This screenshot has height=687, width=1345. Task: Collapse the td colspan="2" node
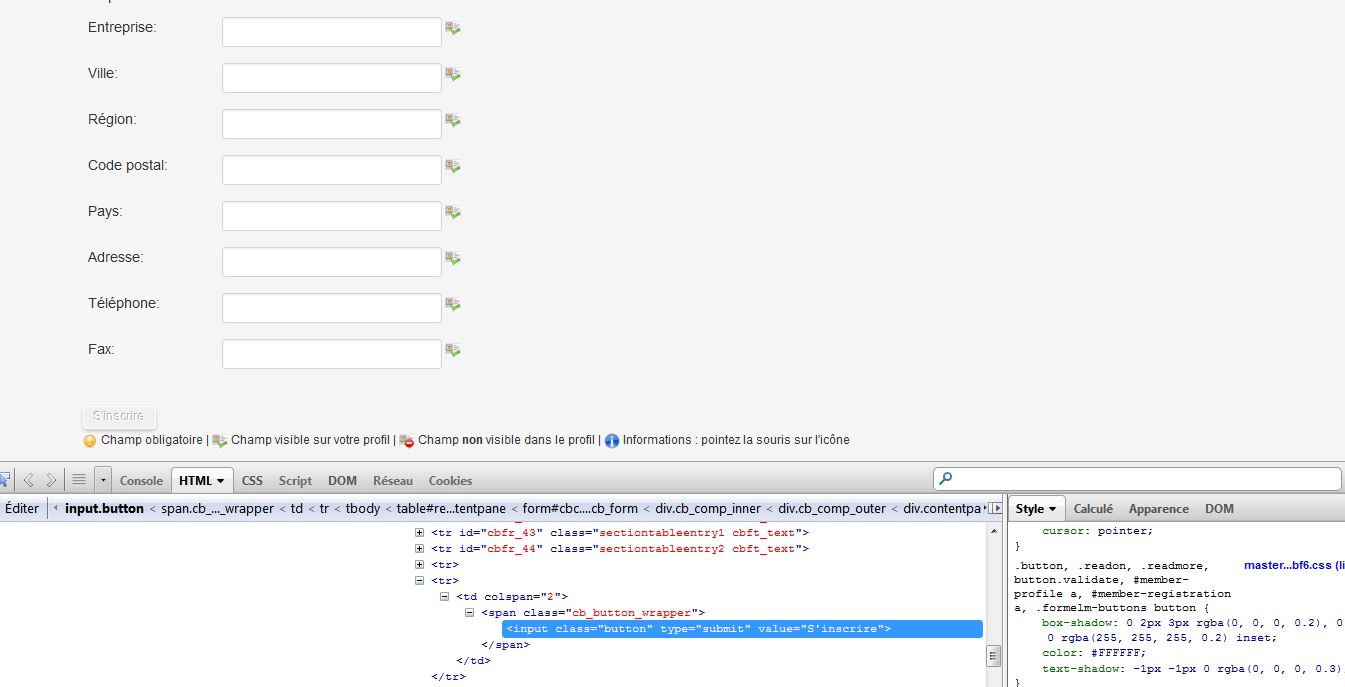pos(445,597)
